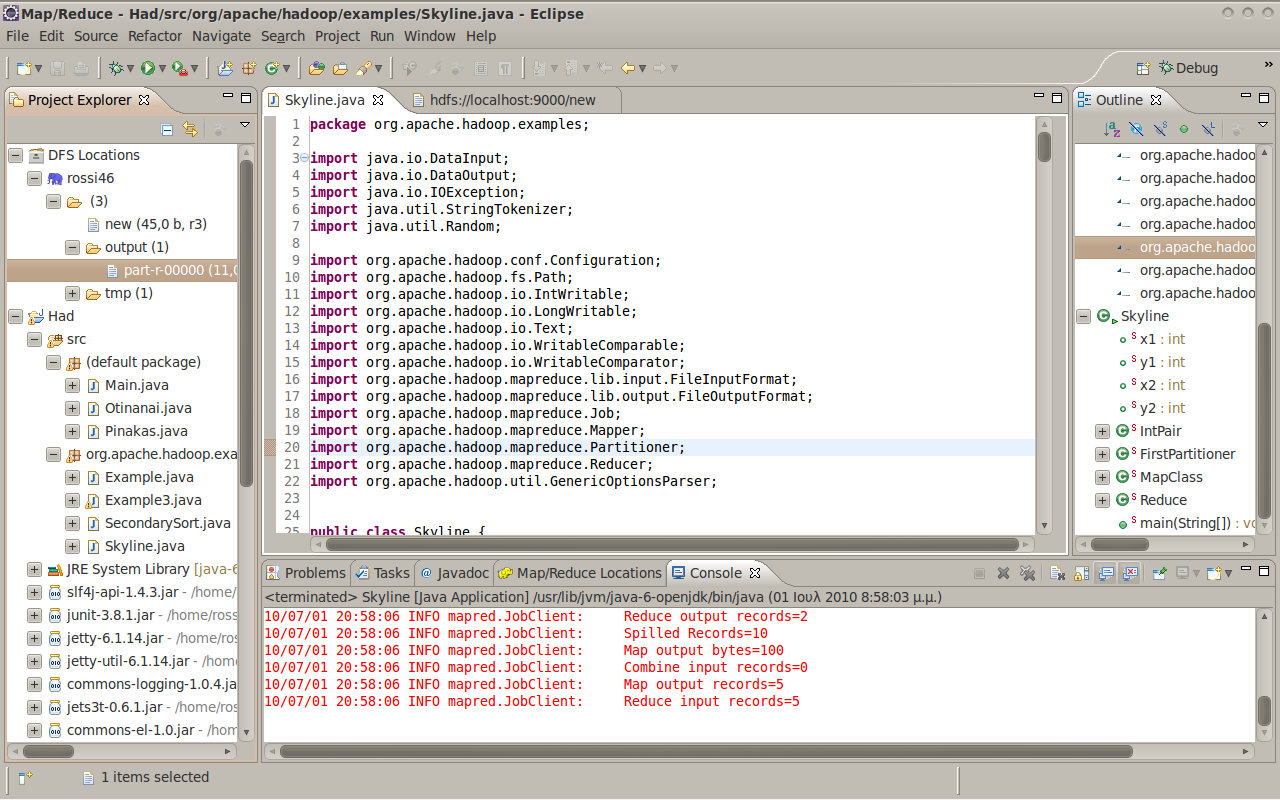Toggle Scroll Lock in Console
Viewport: 1280px width, 800px height.
pyautogui.click(x=1081, y=573)
